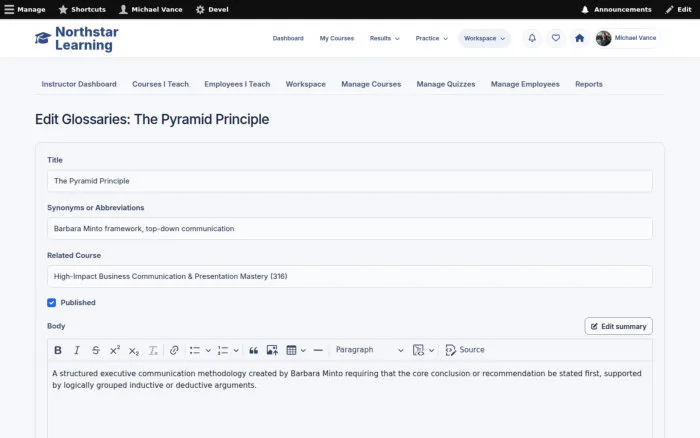Expand the table options arrow
This screenshot has height=438, width=700.
coord(303,350)
